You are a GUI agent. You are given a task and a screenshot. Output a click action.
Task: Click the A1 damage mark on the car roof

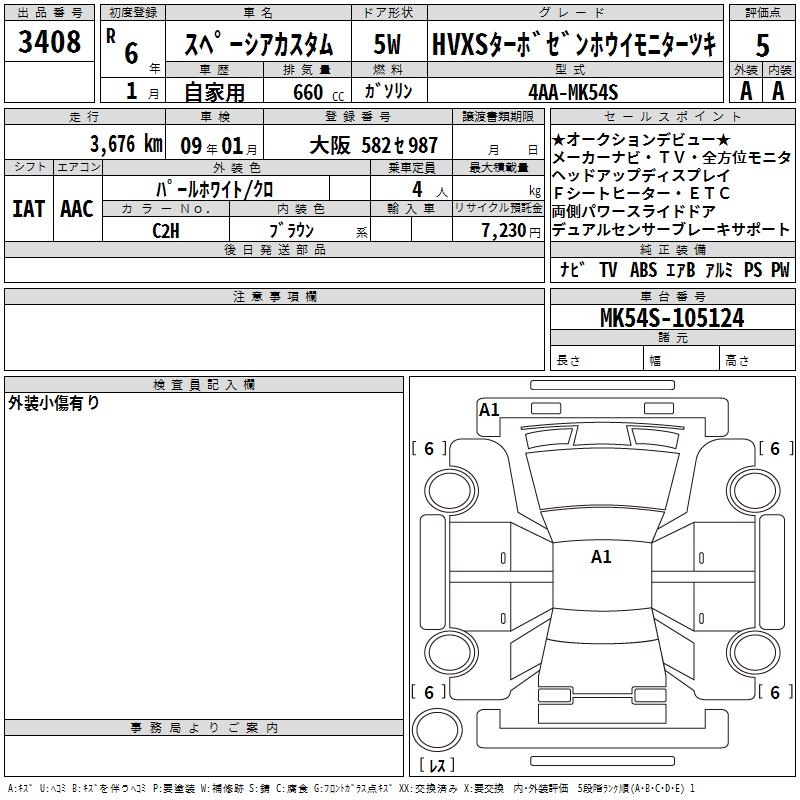(x=601, y=557)
